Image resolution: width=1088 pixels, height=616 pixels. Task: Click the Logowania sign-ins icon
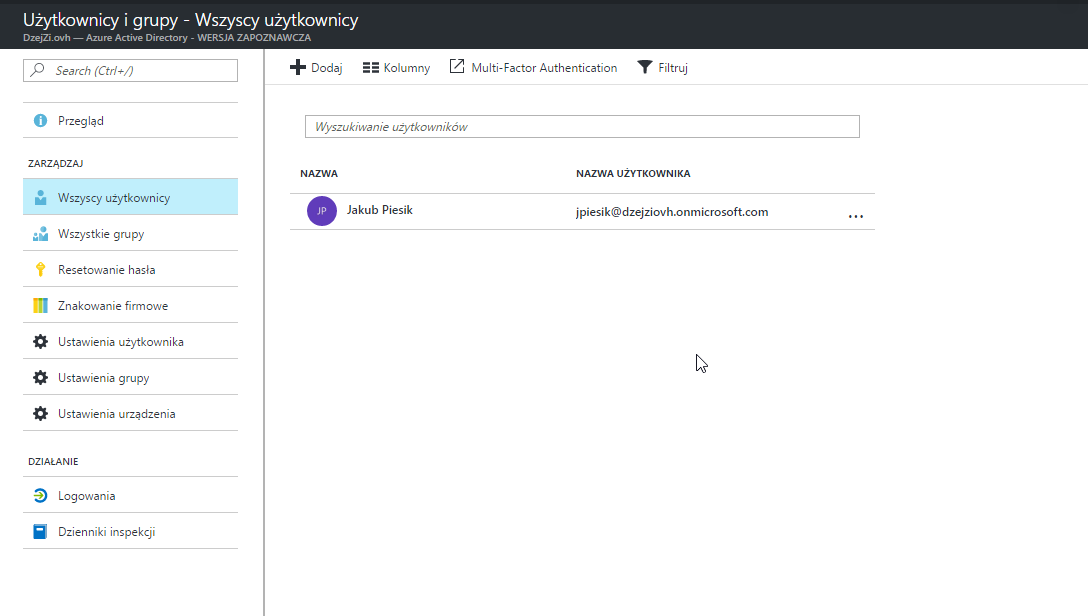click(40, 496)
